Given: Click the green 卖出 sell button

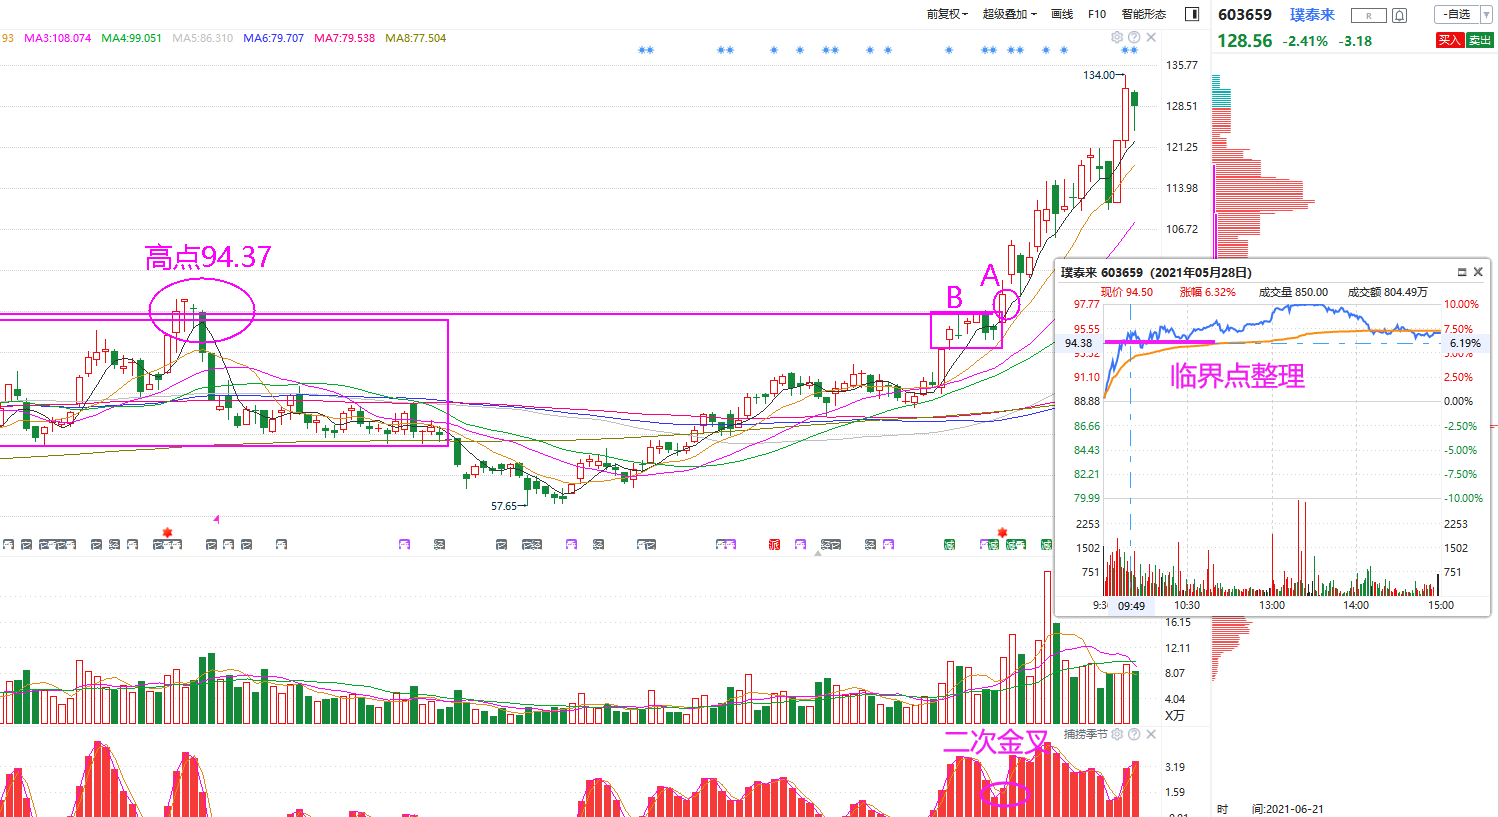Looking at the screenshot, I should tap(1480, 40).
